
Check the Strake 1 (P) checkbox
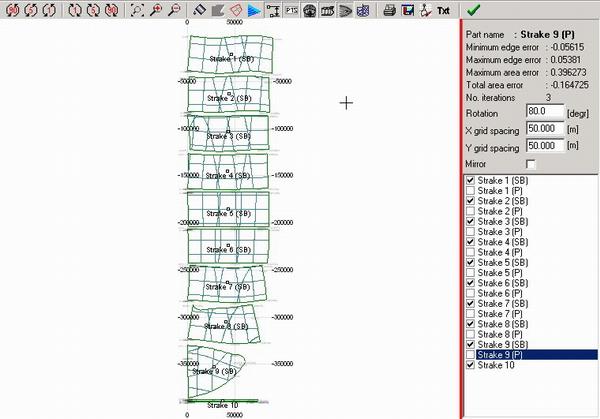471,190
